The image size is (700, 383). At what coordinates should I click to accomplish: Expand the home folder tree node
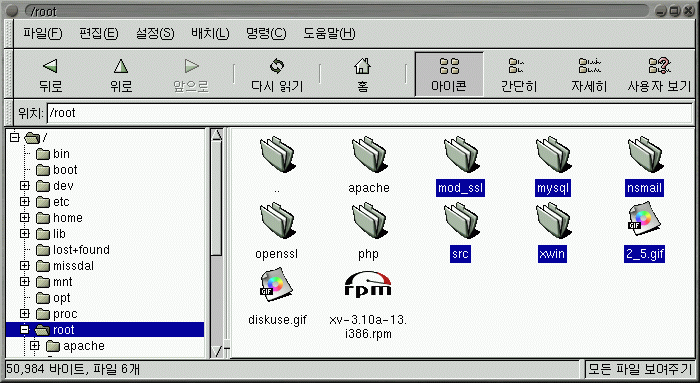point(25,218)
